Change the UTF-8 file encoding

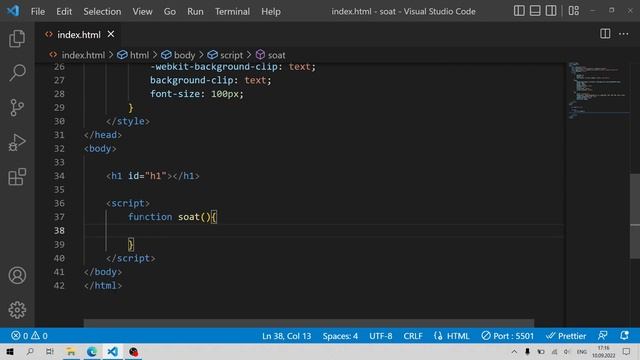380,336
